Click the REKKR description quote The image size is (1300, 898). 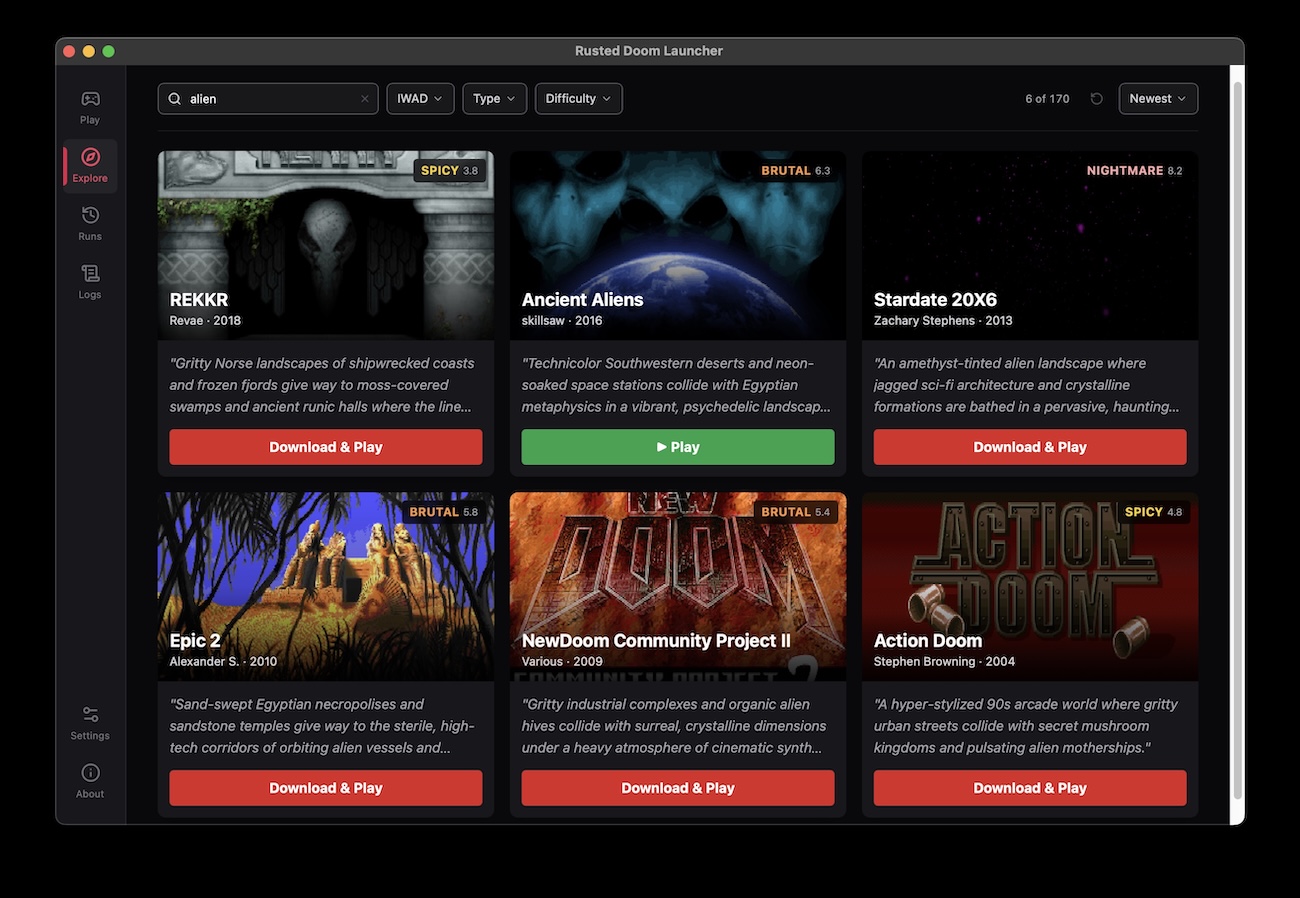[x=322, y=385]
